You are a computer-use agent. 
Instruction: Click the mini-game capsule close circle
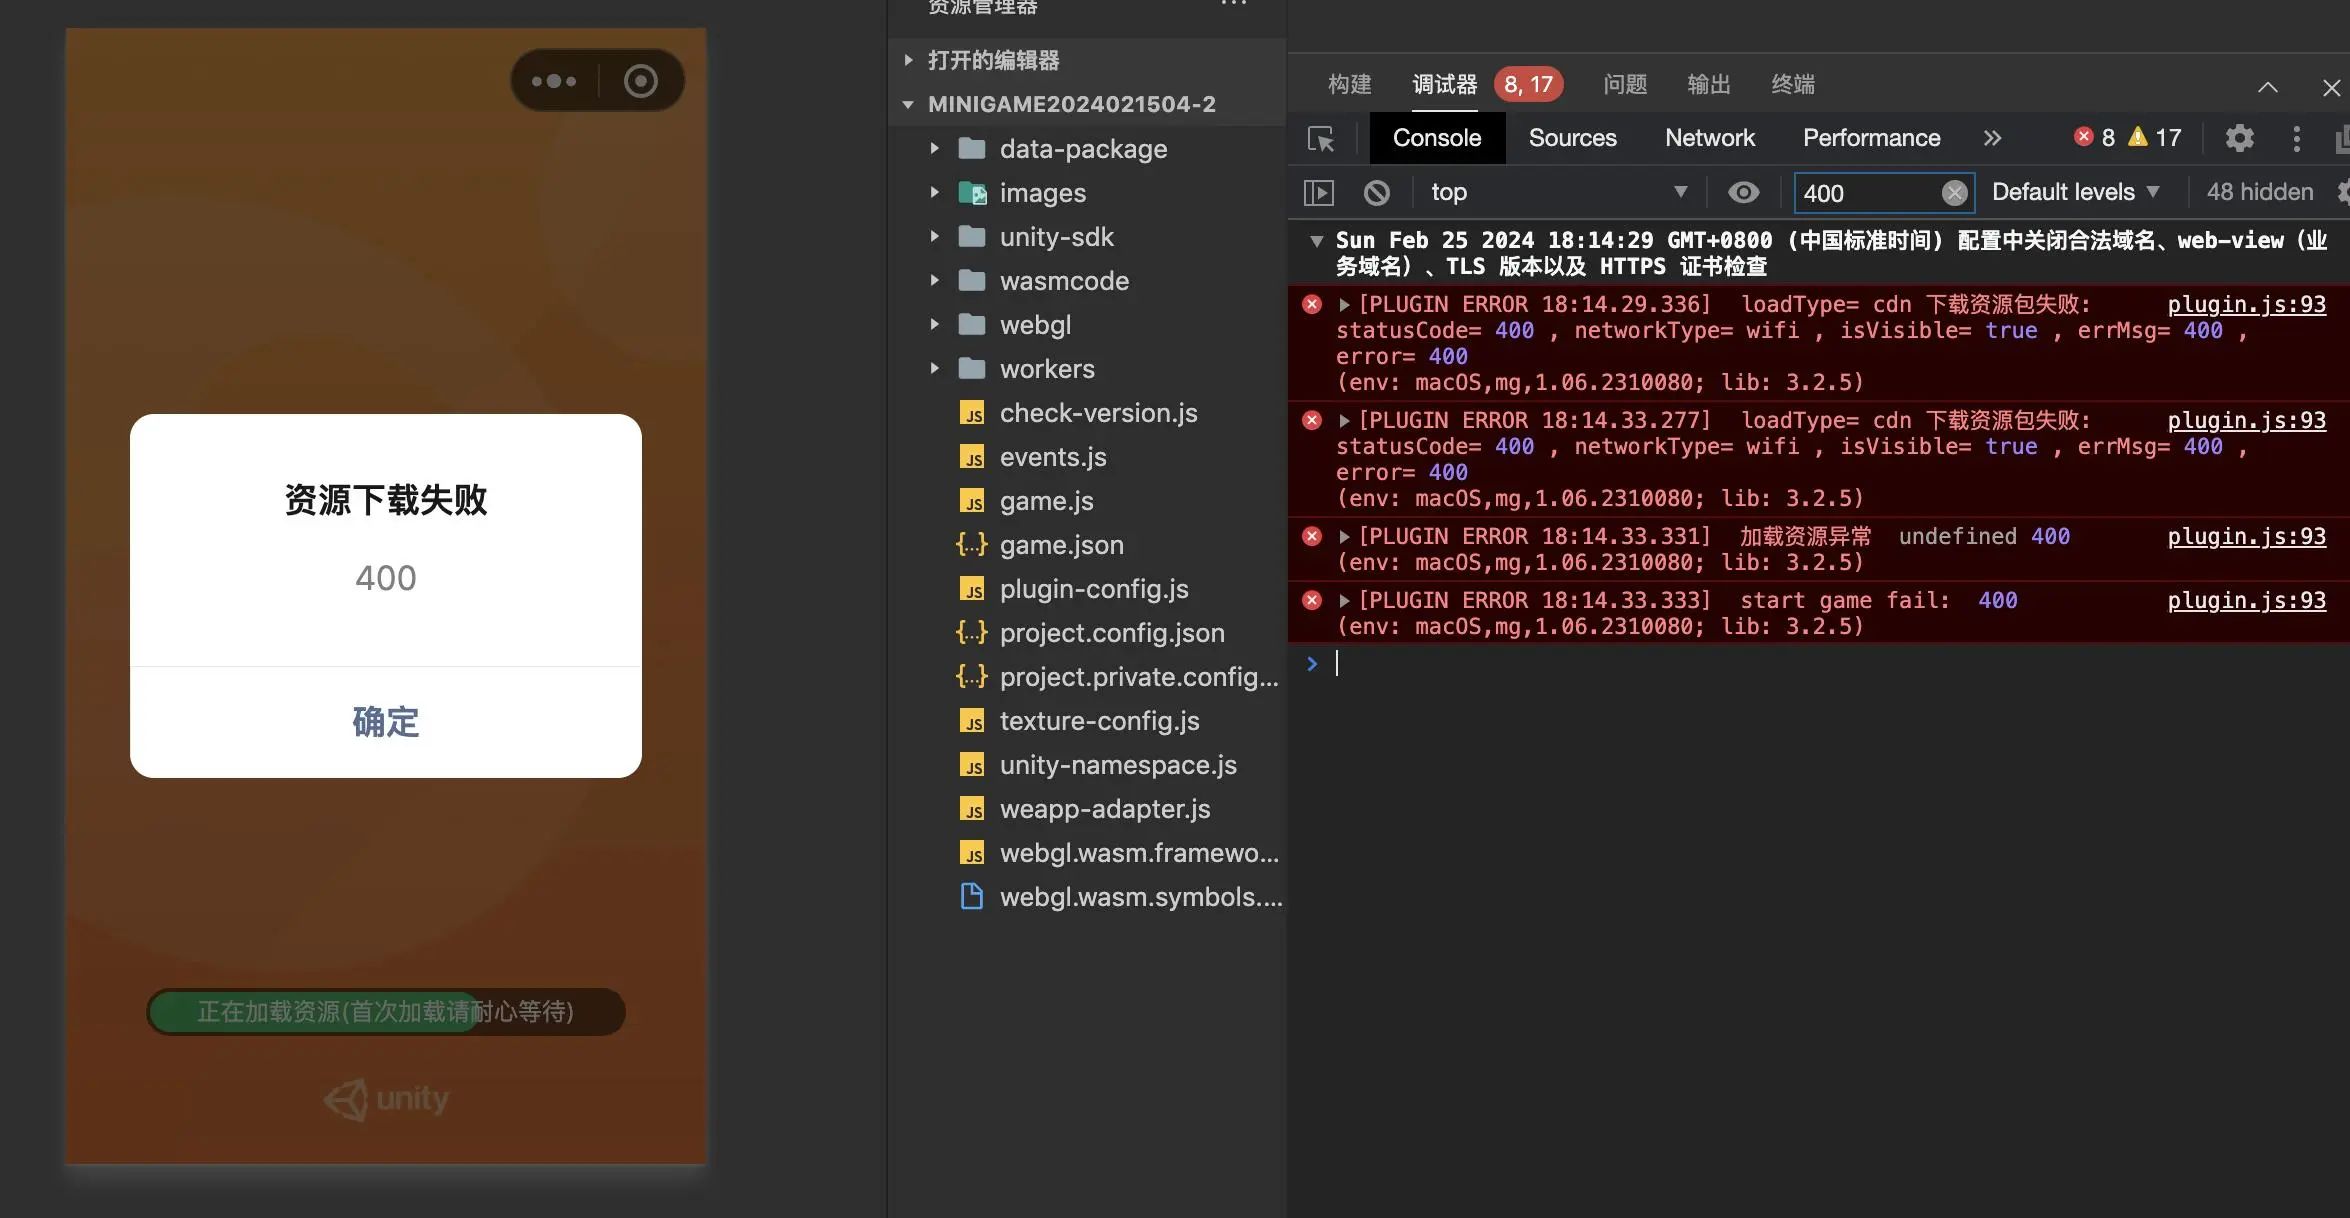pyautogui.click(x=641, y=81)
